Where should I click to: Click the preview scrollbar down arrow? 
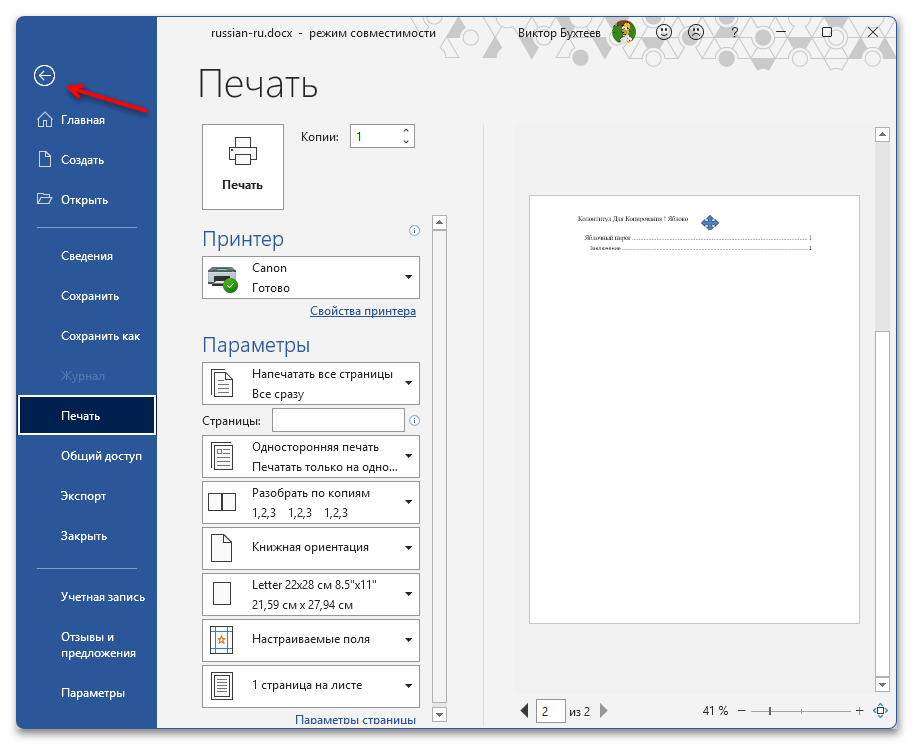click(x=883, y=685)
